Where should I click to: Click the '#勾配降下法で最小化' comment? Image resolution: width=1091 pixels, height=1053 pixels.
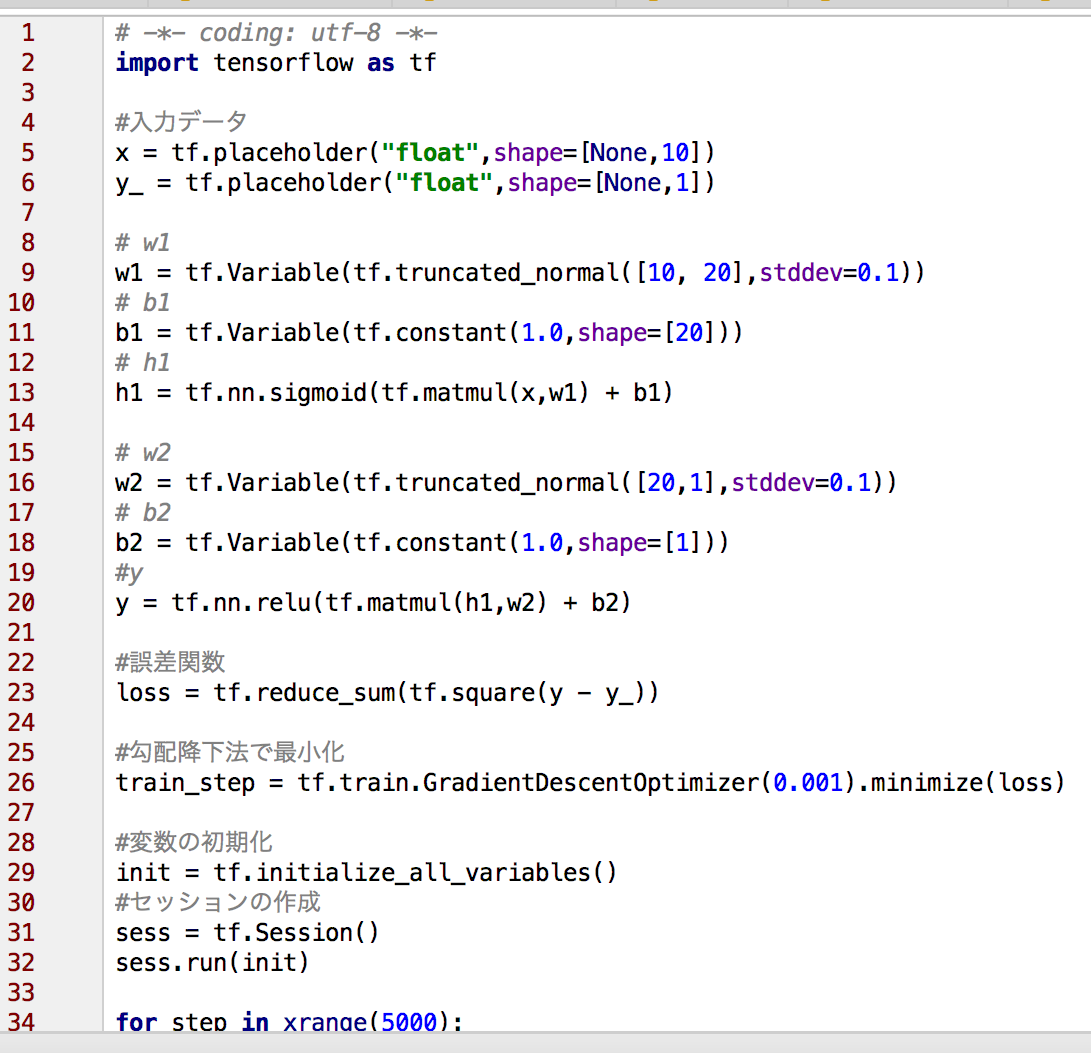pyautogui.click(x=230, y=752)
